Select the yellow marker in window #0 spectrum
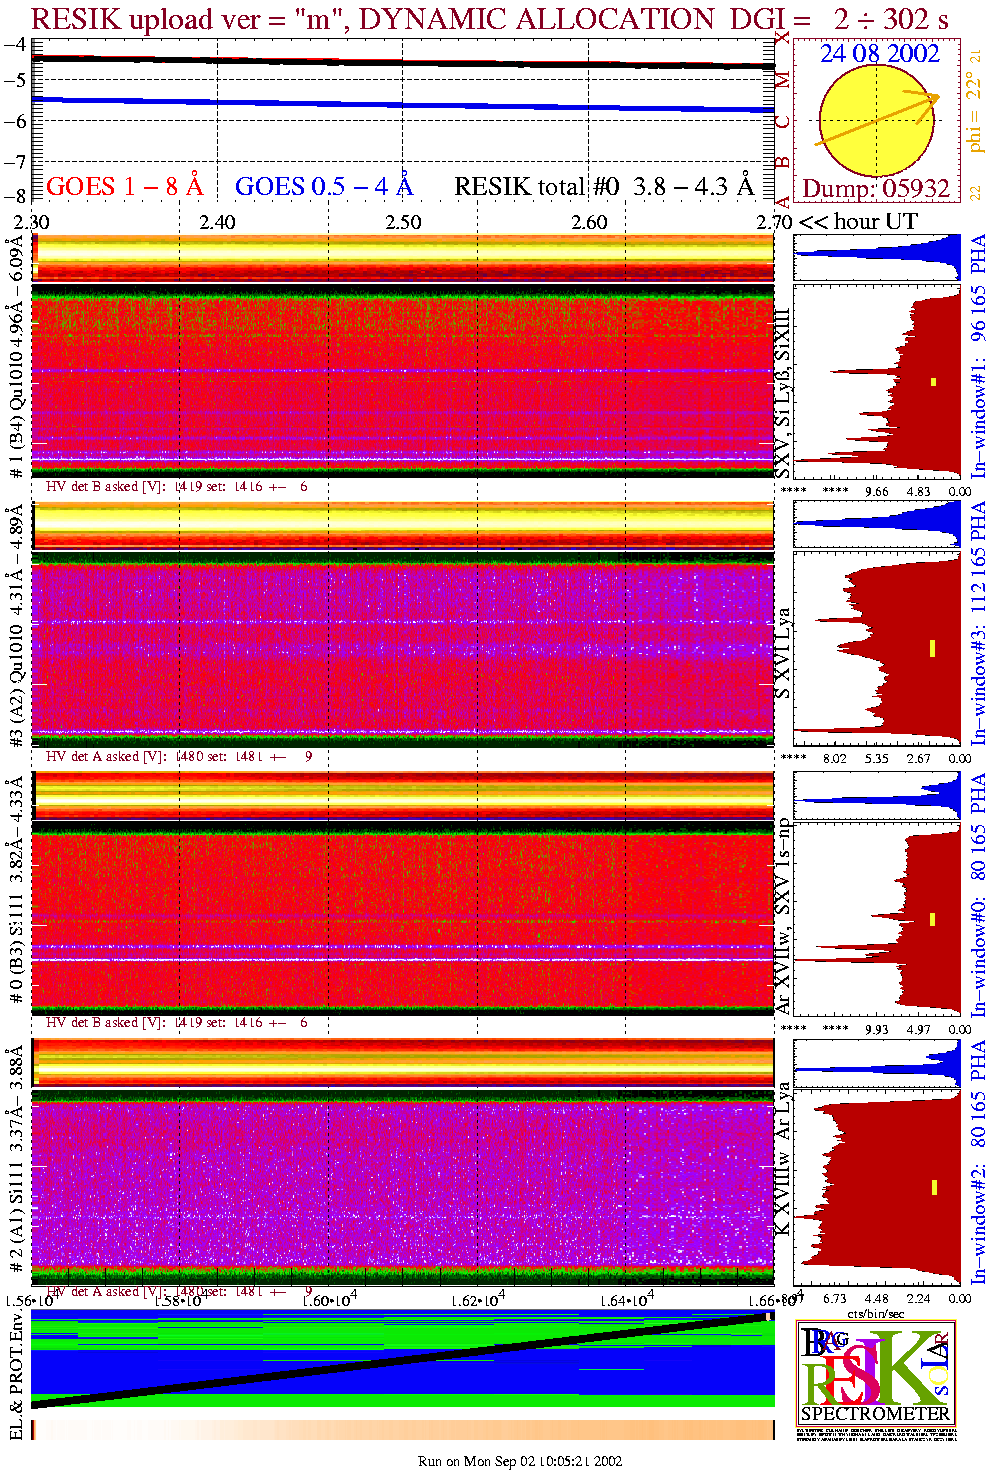The height and width of the screenshot is (1476, 1004). pyautogui.click(x=933, y=919)
